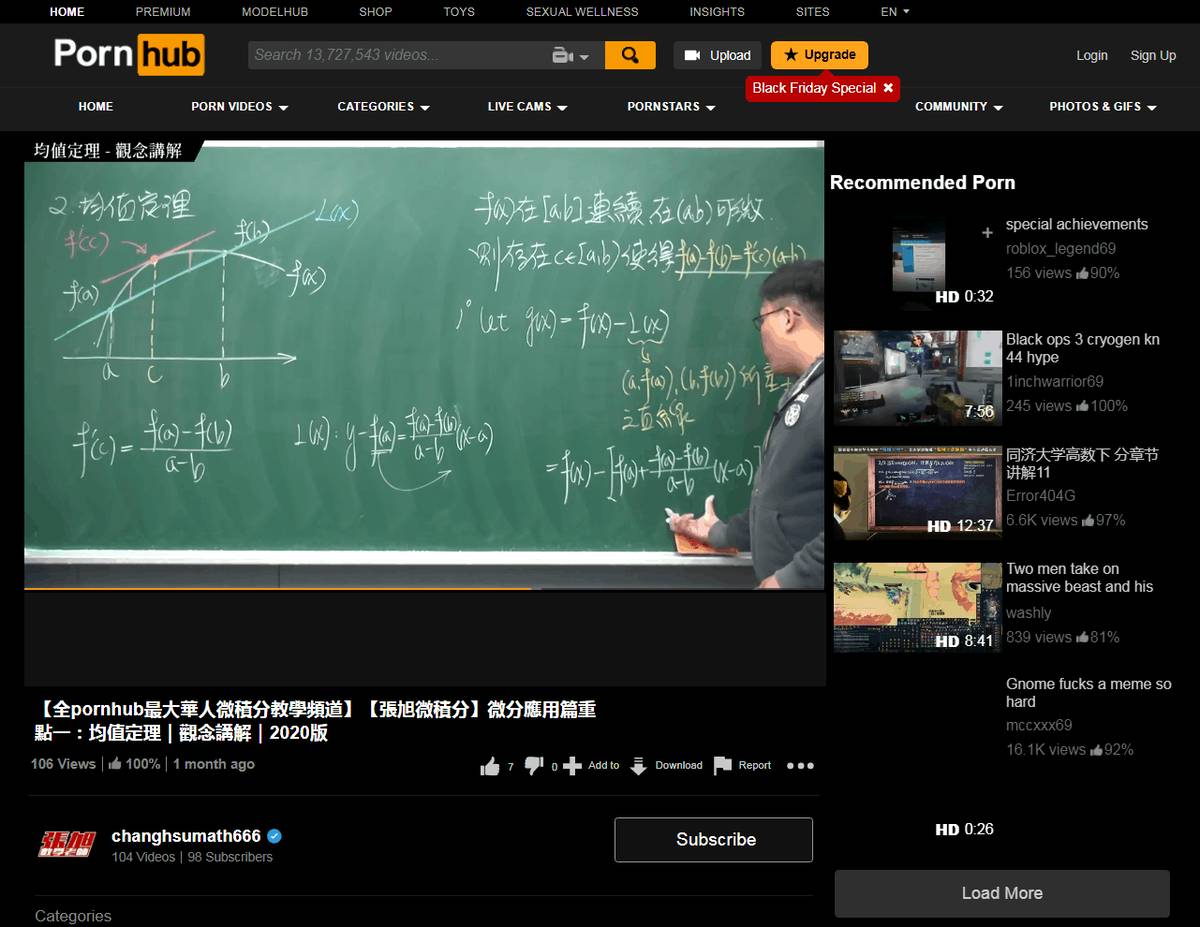
Task: Expand the Categories navigation dropdown
Action: point(384,107)
